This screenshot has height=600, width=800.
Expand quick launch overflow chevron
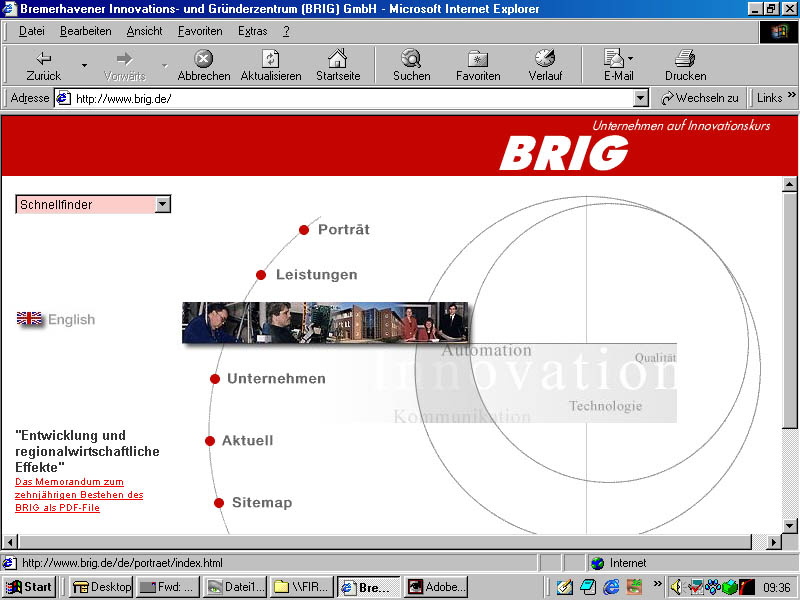point(657,583)
